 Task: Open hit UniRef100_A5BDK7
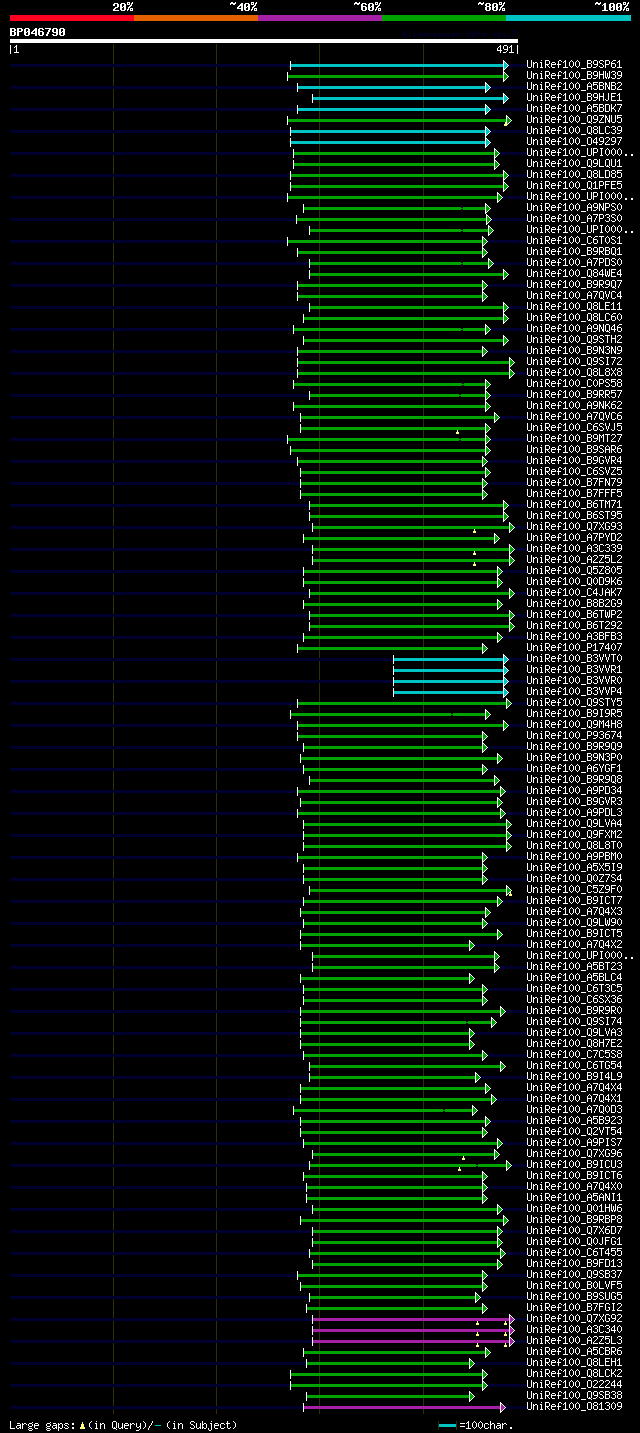(574, 109)
